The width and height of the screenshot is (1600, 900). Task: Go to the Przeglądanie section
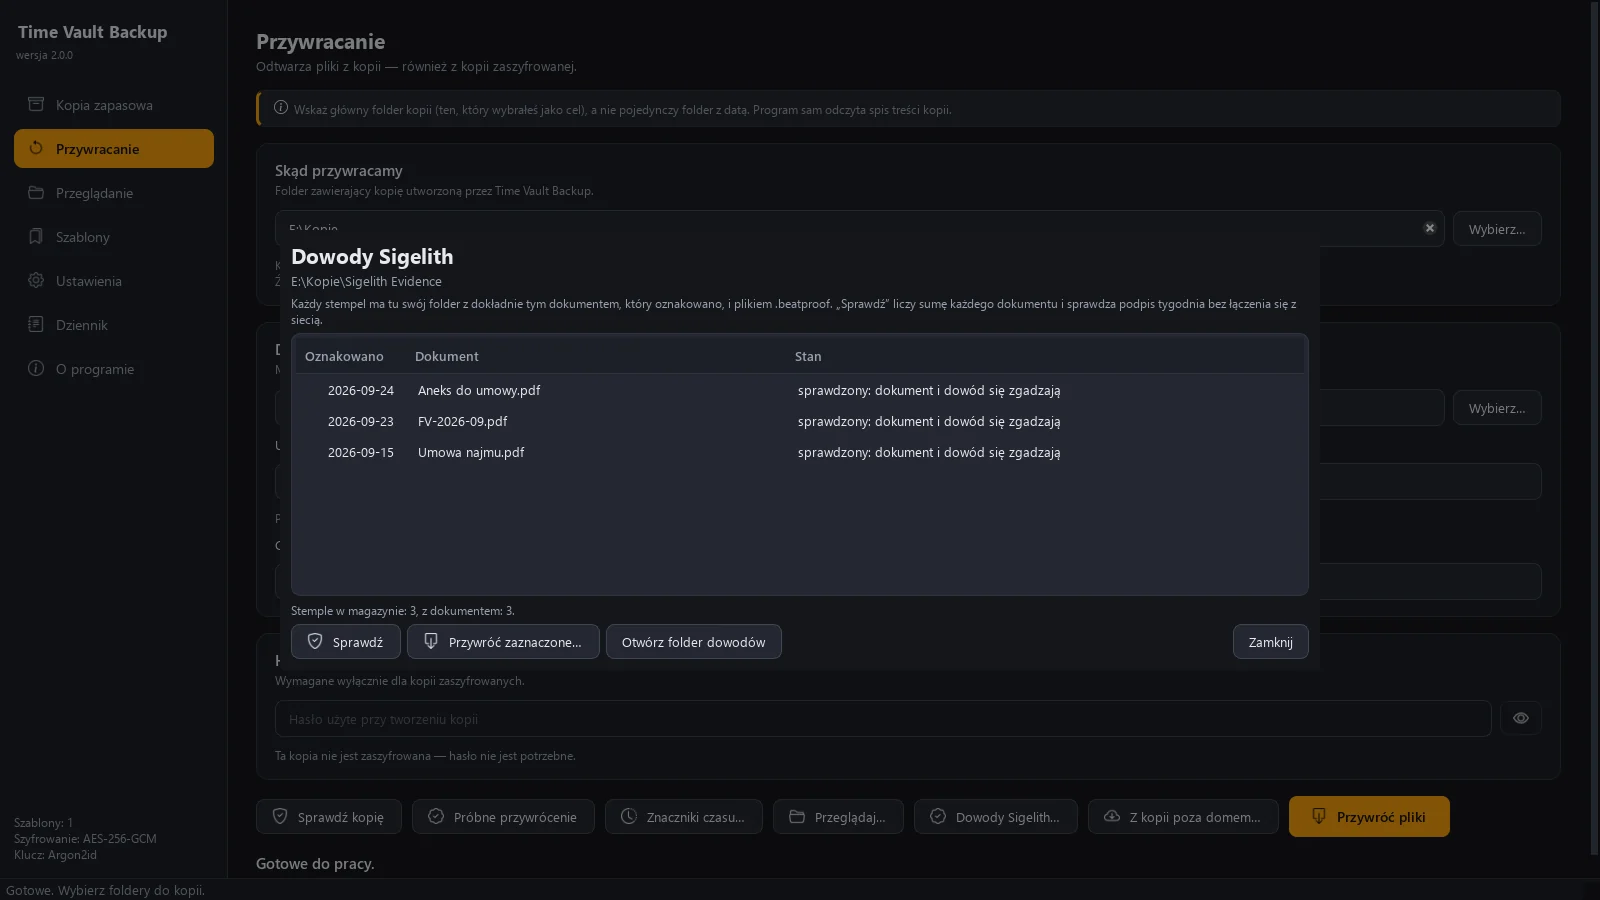click(114, 193)
